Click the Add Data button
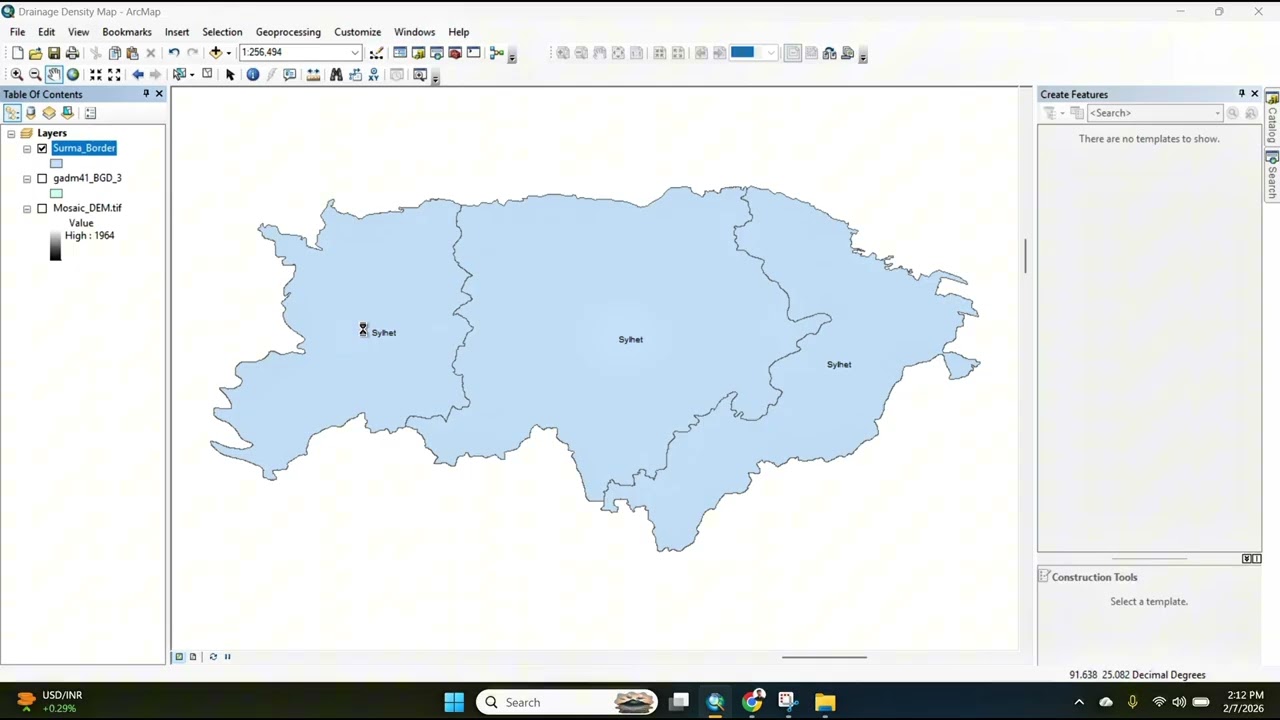The image size is (1280, 720). click(x=215, y=52)
